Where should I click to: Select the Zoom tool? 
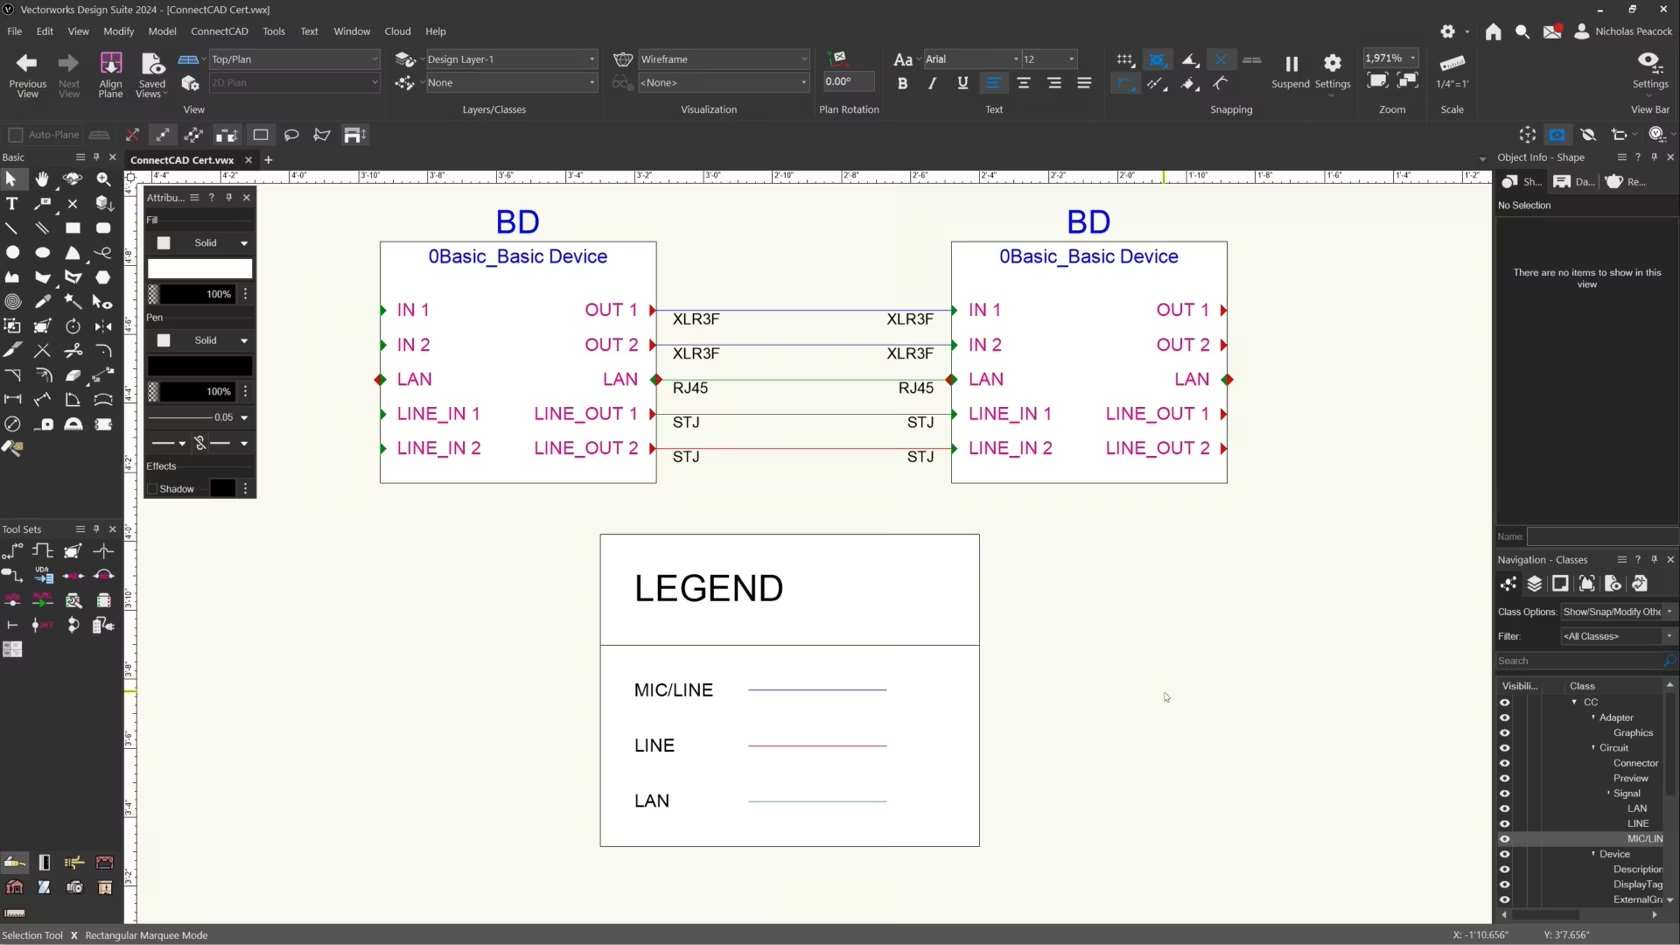point(103,179)
